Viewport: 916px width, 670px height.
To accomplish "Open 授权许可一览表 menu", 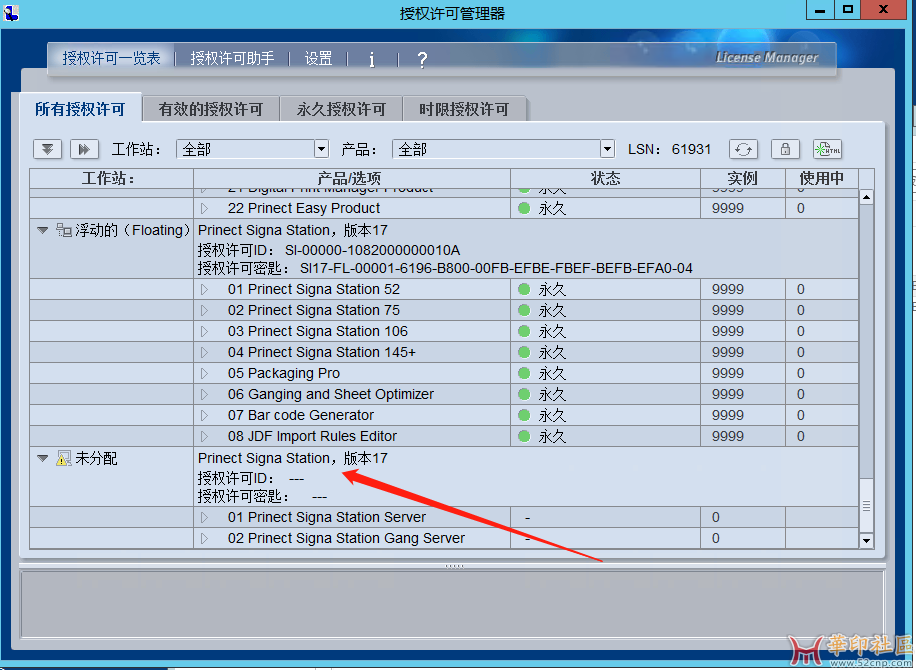I will coord(111,58).
